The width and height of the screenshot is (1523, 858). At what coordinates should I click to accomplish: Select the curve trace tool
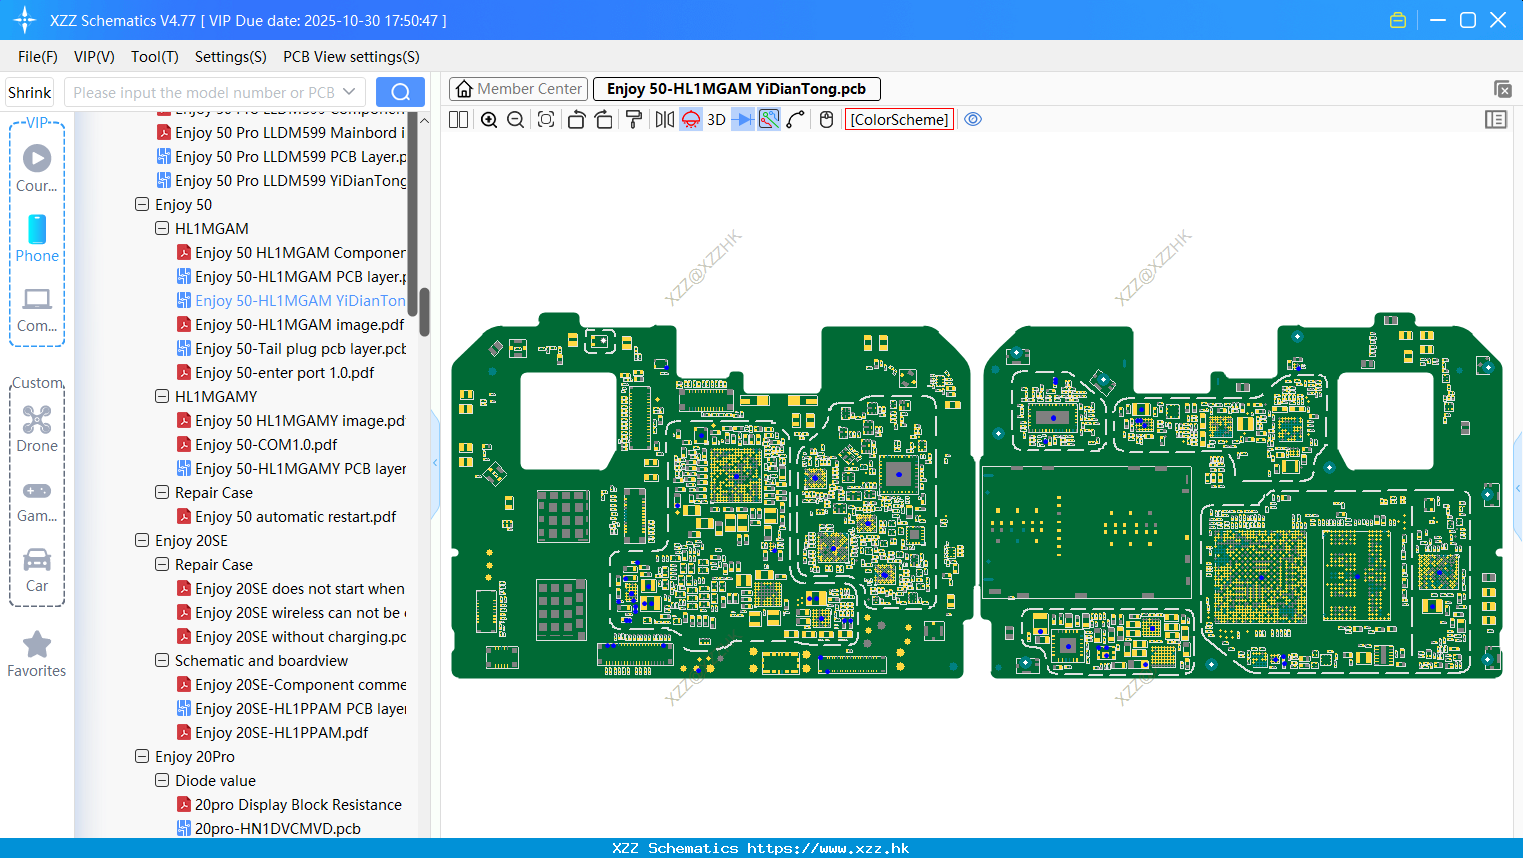coord(796,120)
